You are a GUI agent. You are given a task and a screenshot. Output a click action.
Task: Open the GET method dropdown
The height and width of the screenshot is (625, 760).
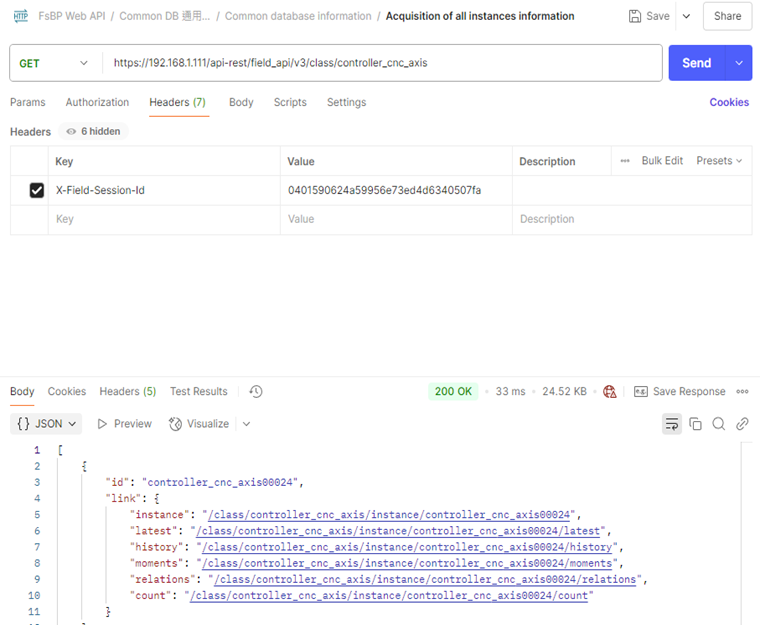tap(54, 63)
